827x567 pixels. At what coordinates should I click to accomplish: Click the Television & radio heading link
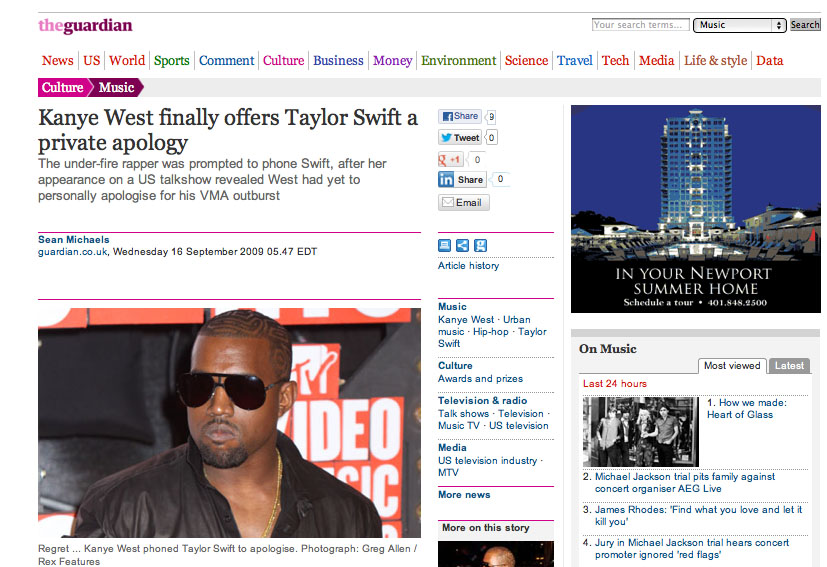pyautogui.click(x=483, y=401)
